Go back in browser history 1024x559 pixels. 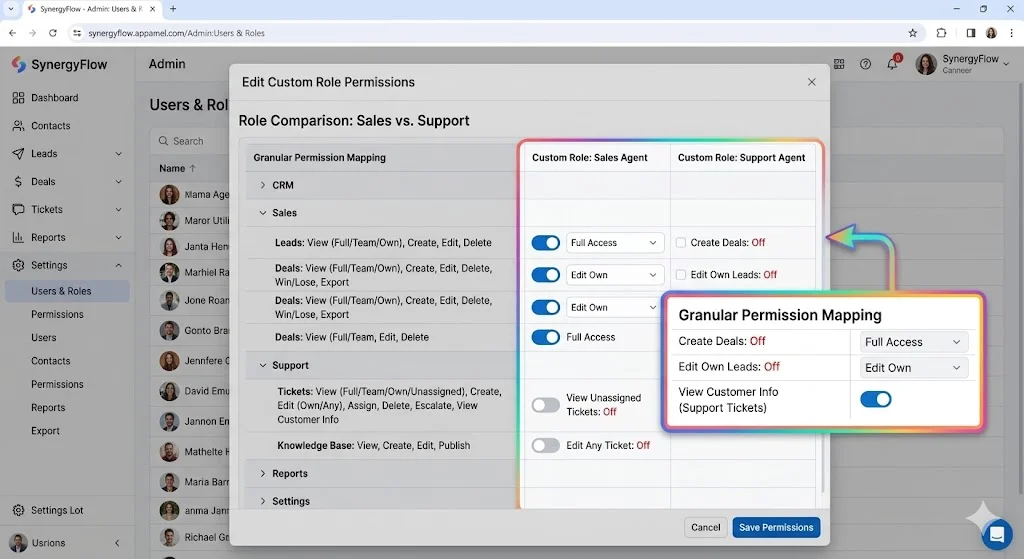[12, 33]
